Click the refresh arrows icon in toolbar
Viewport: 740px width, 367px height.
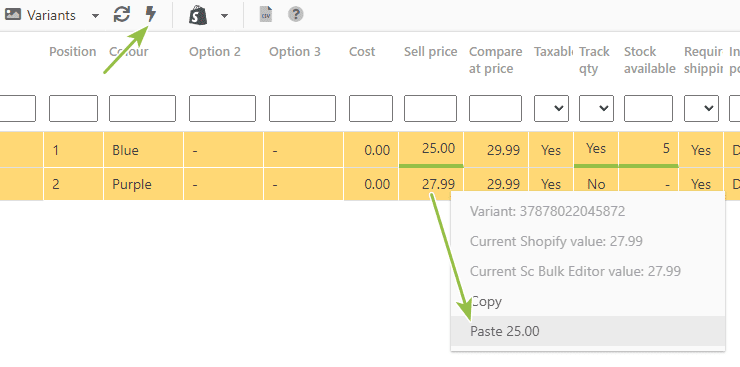tap(122, 15)
